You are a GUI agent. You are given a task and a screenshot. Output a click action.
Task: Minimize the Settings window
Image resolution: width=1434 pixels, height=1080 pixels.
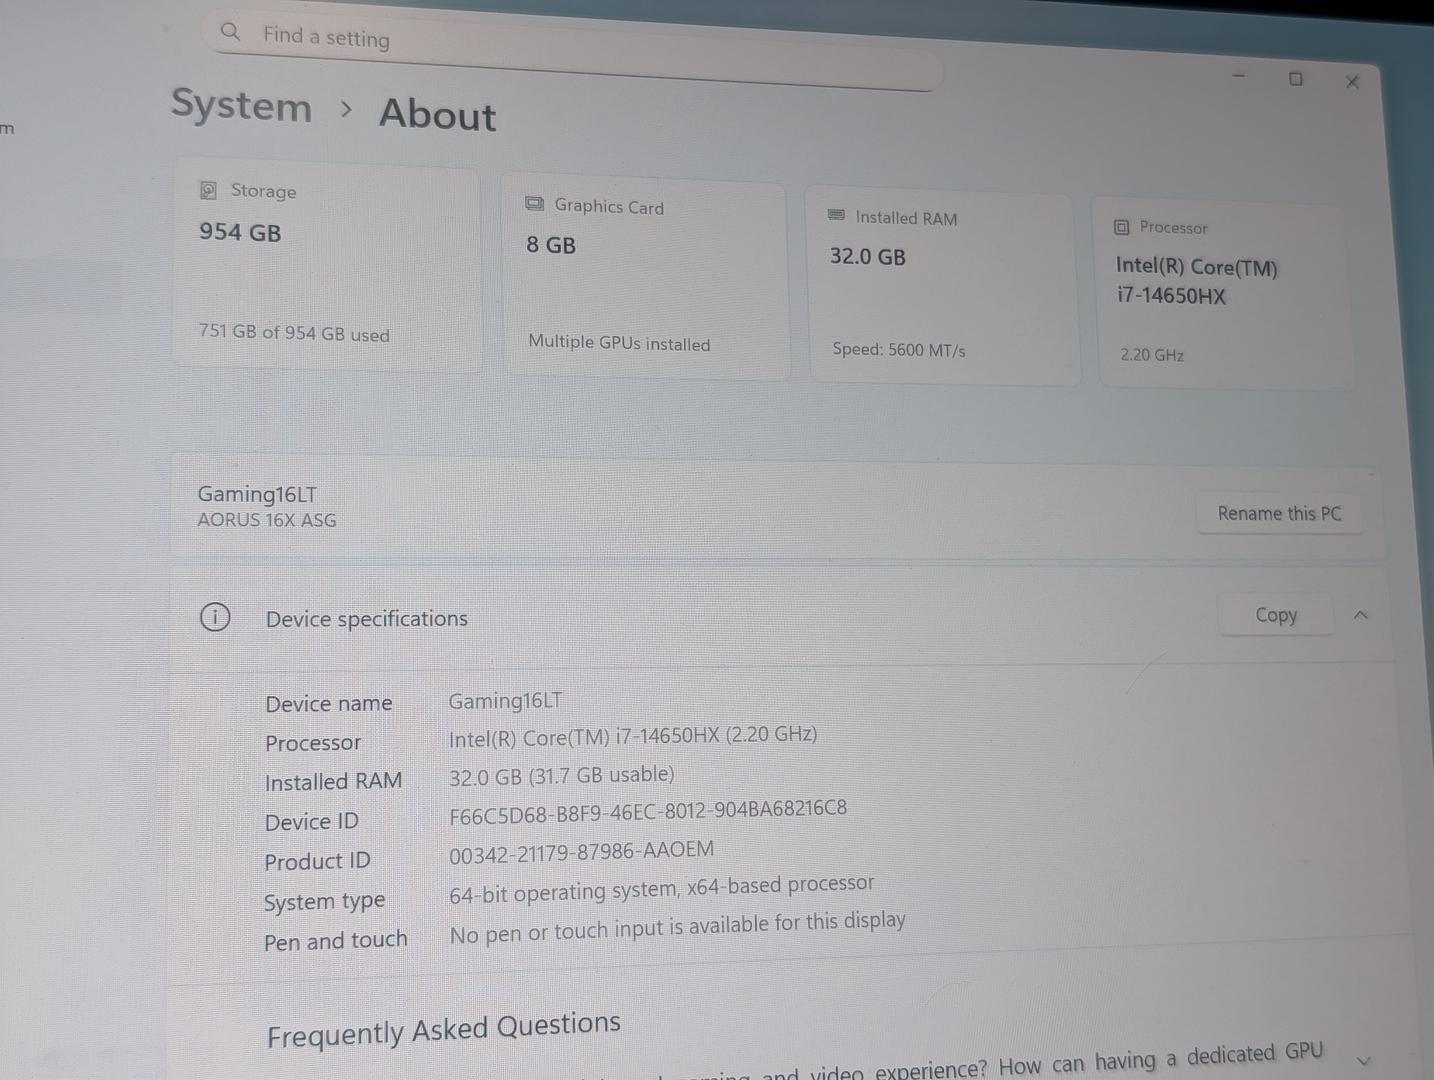pyautogui.click(x=1239, y=75)
